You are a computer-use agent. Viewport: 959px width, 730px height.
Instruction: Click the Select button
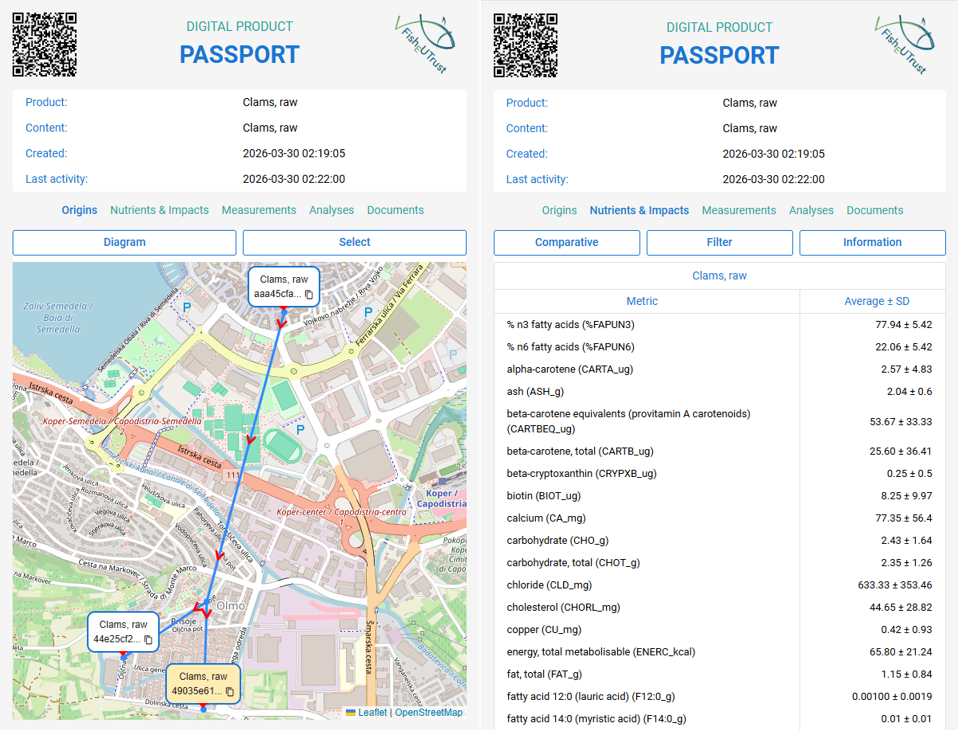click(355, 242)
